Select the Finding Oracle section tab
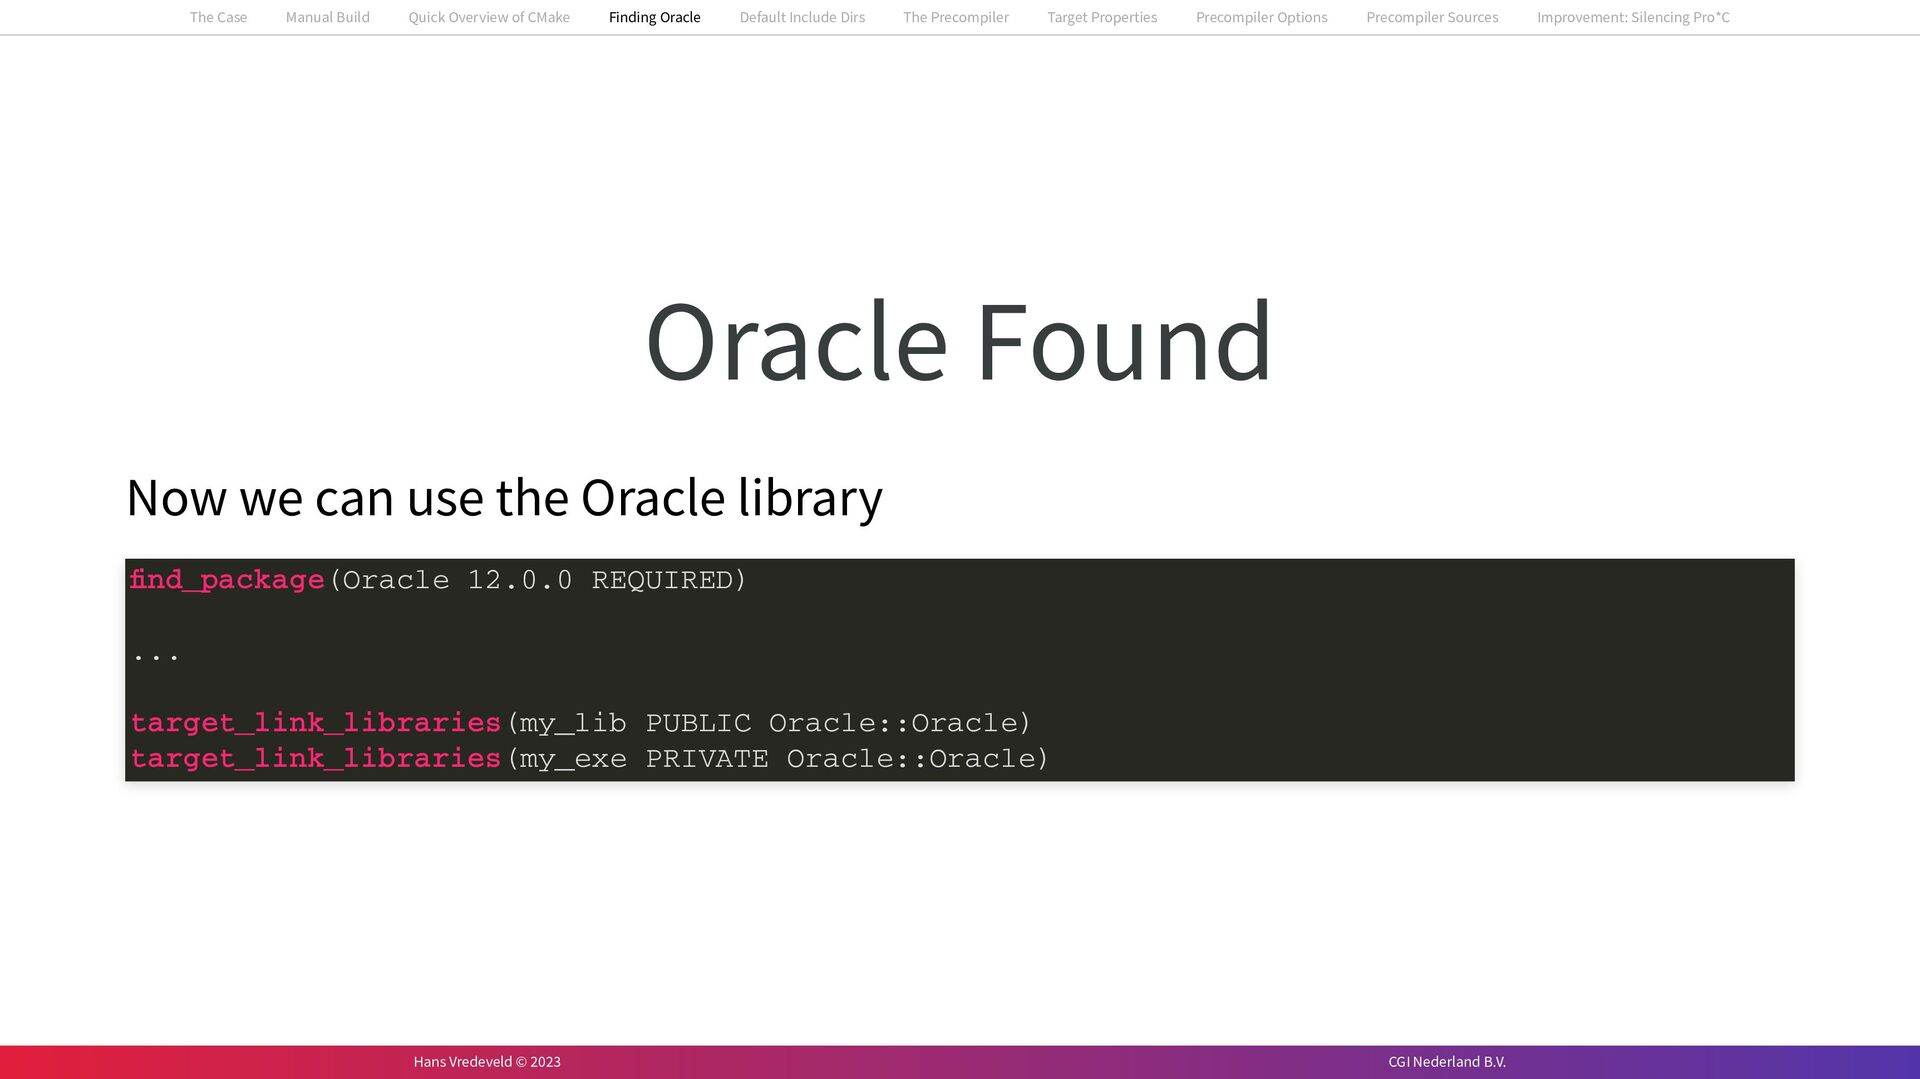This screenshot has width=1920, height=1079. pyautogui.click(x=654, y=17)
